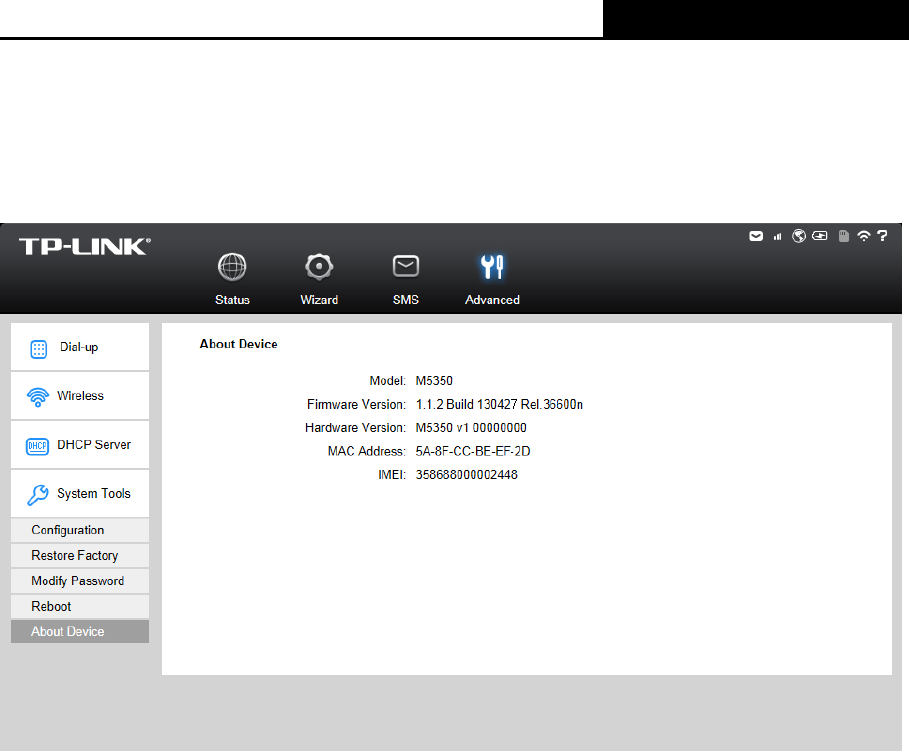Click the Hardware Version label

click(355, 428)
